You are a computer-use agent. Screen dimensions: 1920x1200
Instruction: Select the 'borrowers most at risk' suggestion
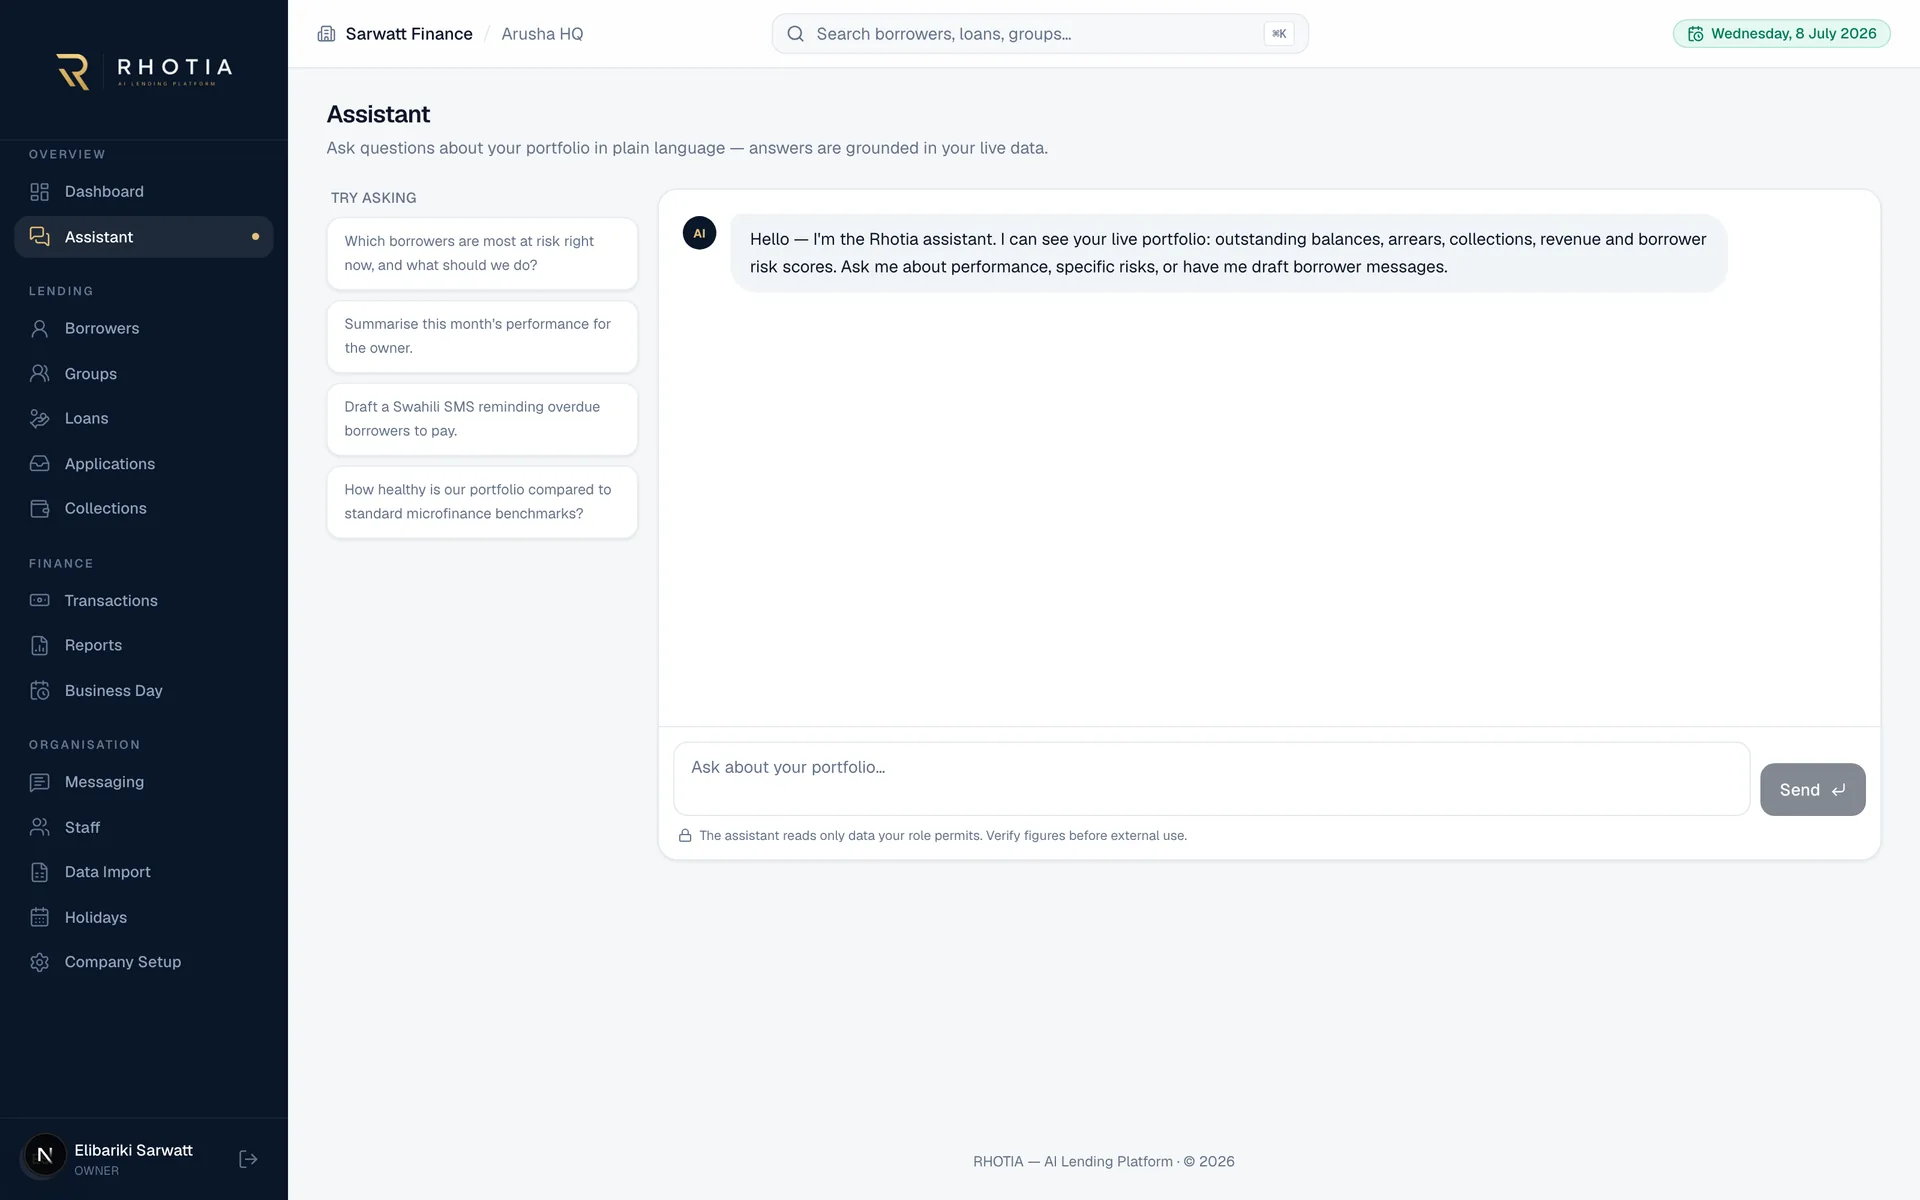pyautogui.click(x=482, y=253)
